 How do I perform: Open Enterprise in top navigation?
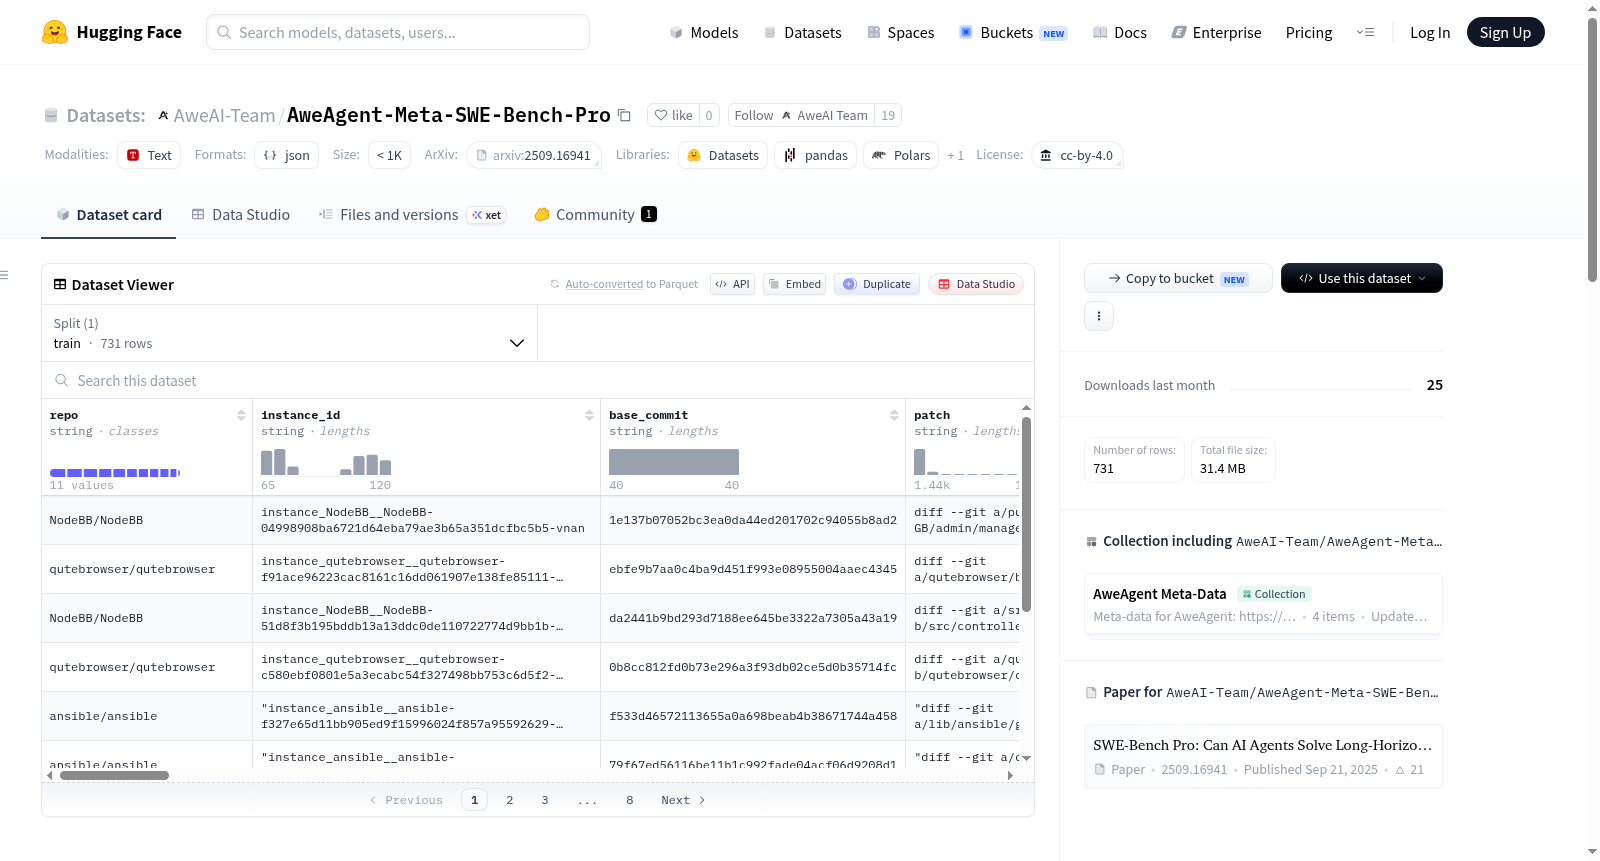[x=1216, y=32]
